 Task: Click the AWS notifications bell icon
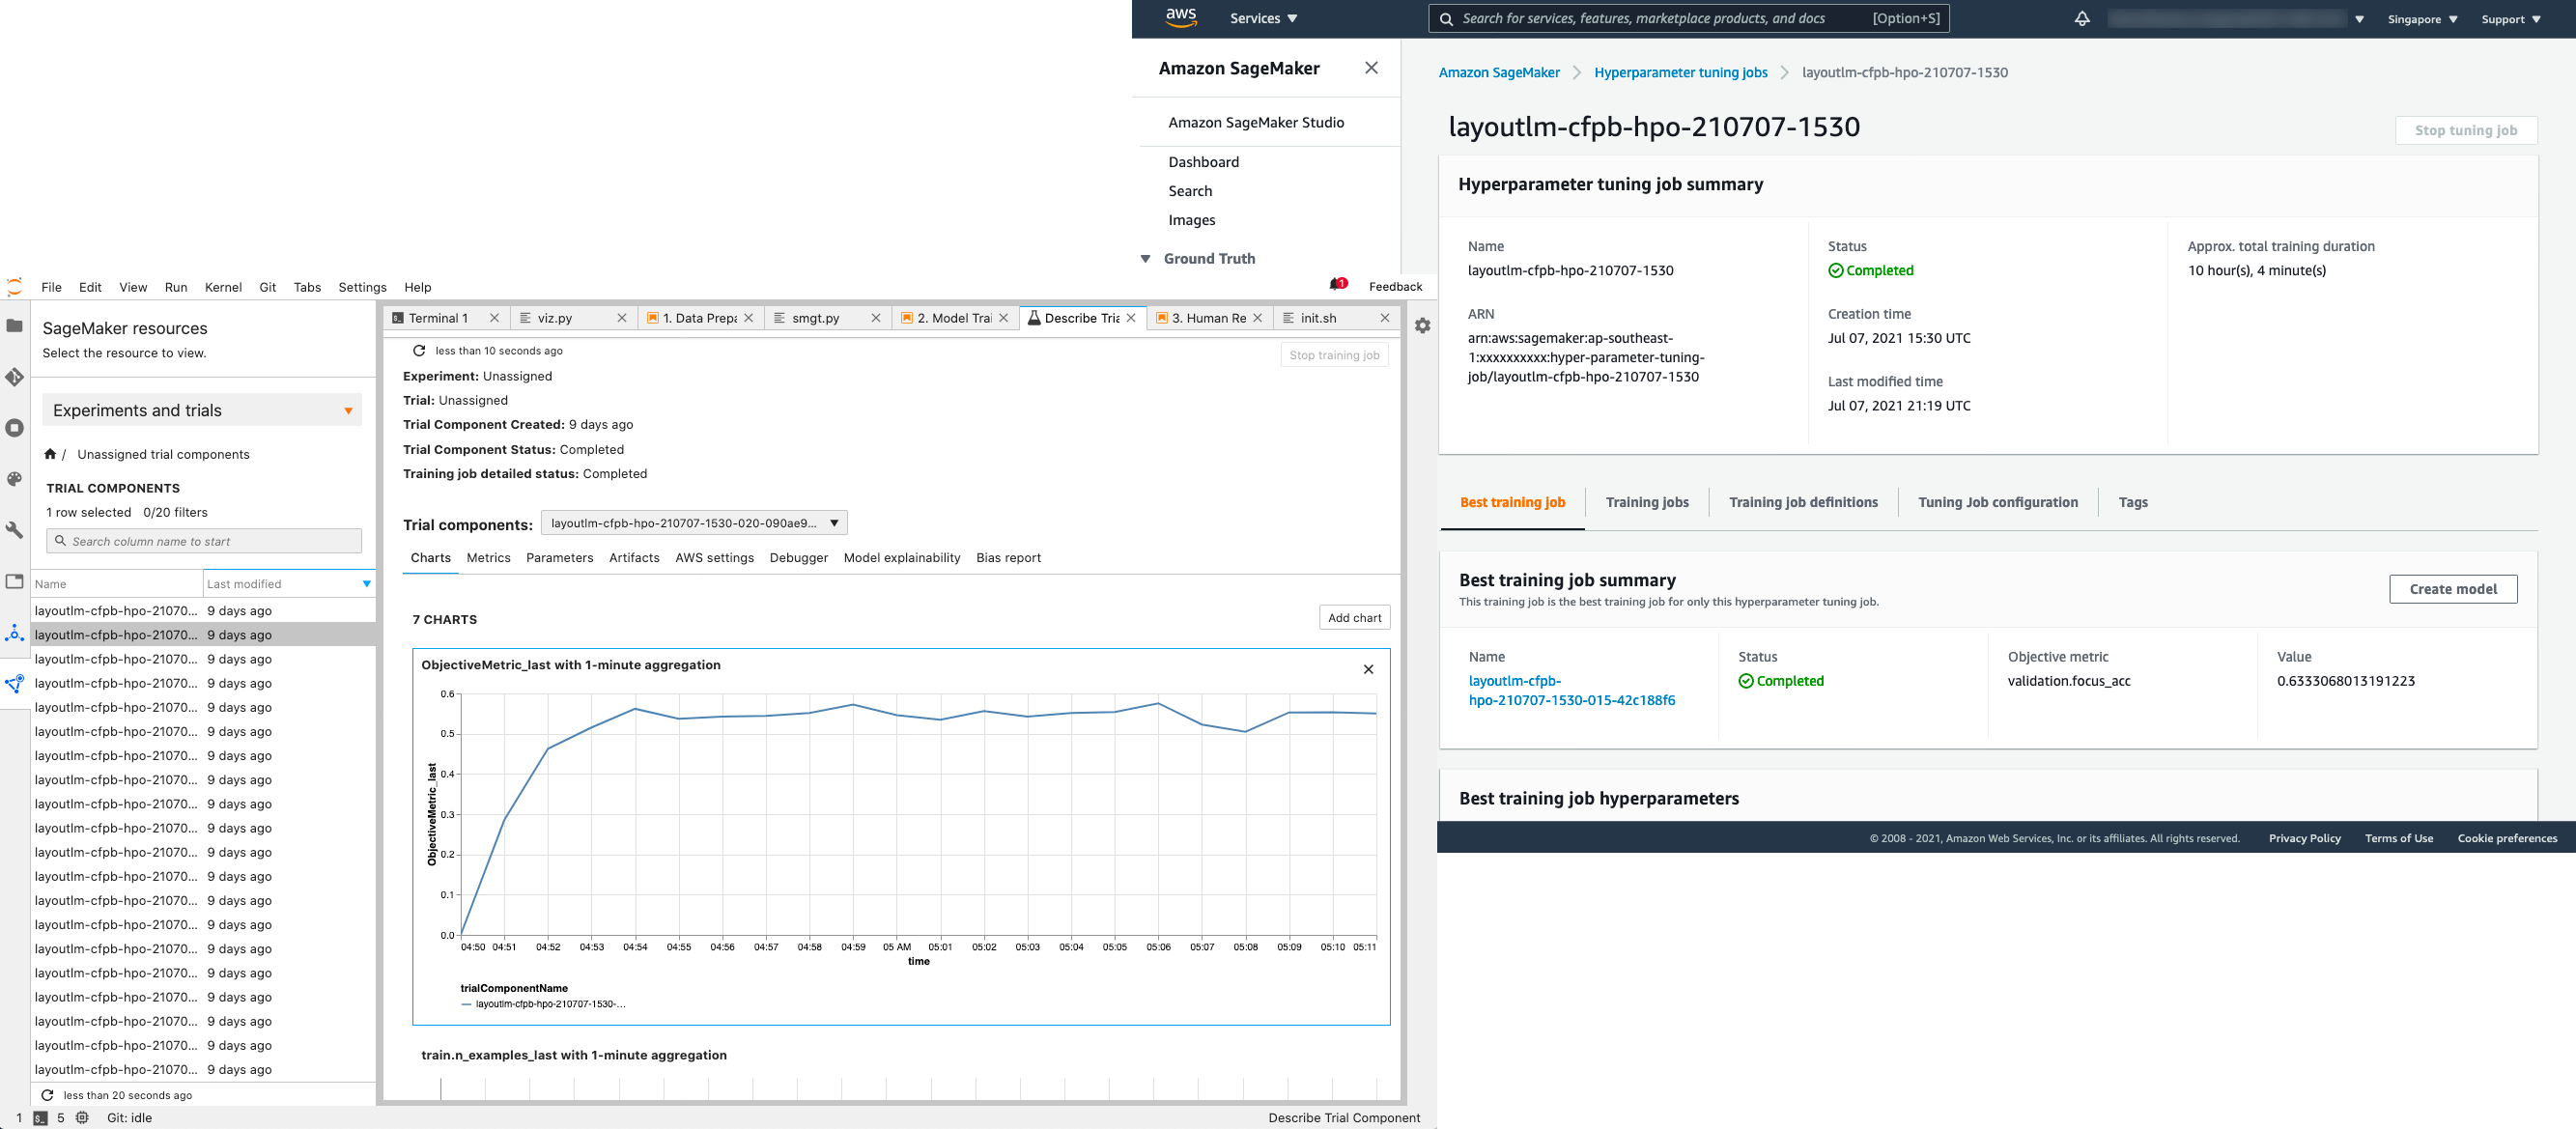[2081, 19]
